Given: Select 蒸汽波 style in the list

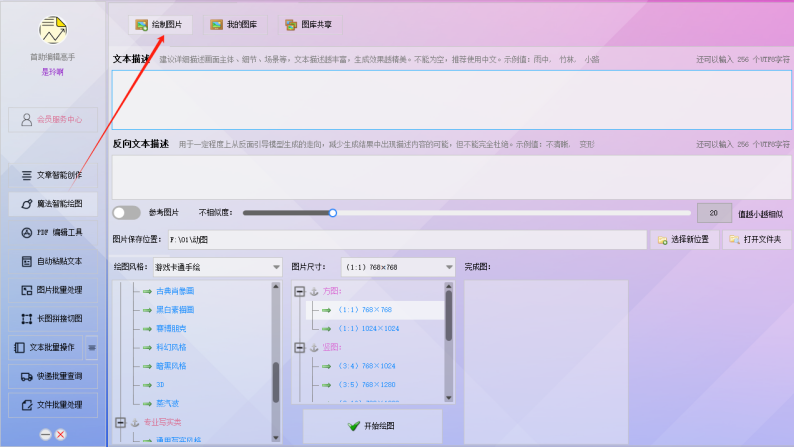Looking at the screenshot, I should tap(168, 403).
